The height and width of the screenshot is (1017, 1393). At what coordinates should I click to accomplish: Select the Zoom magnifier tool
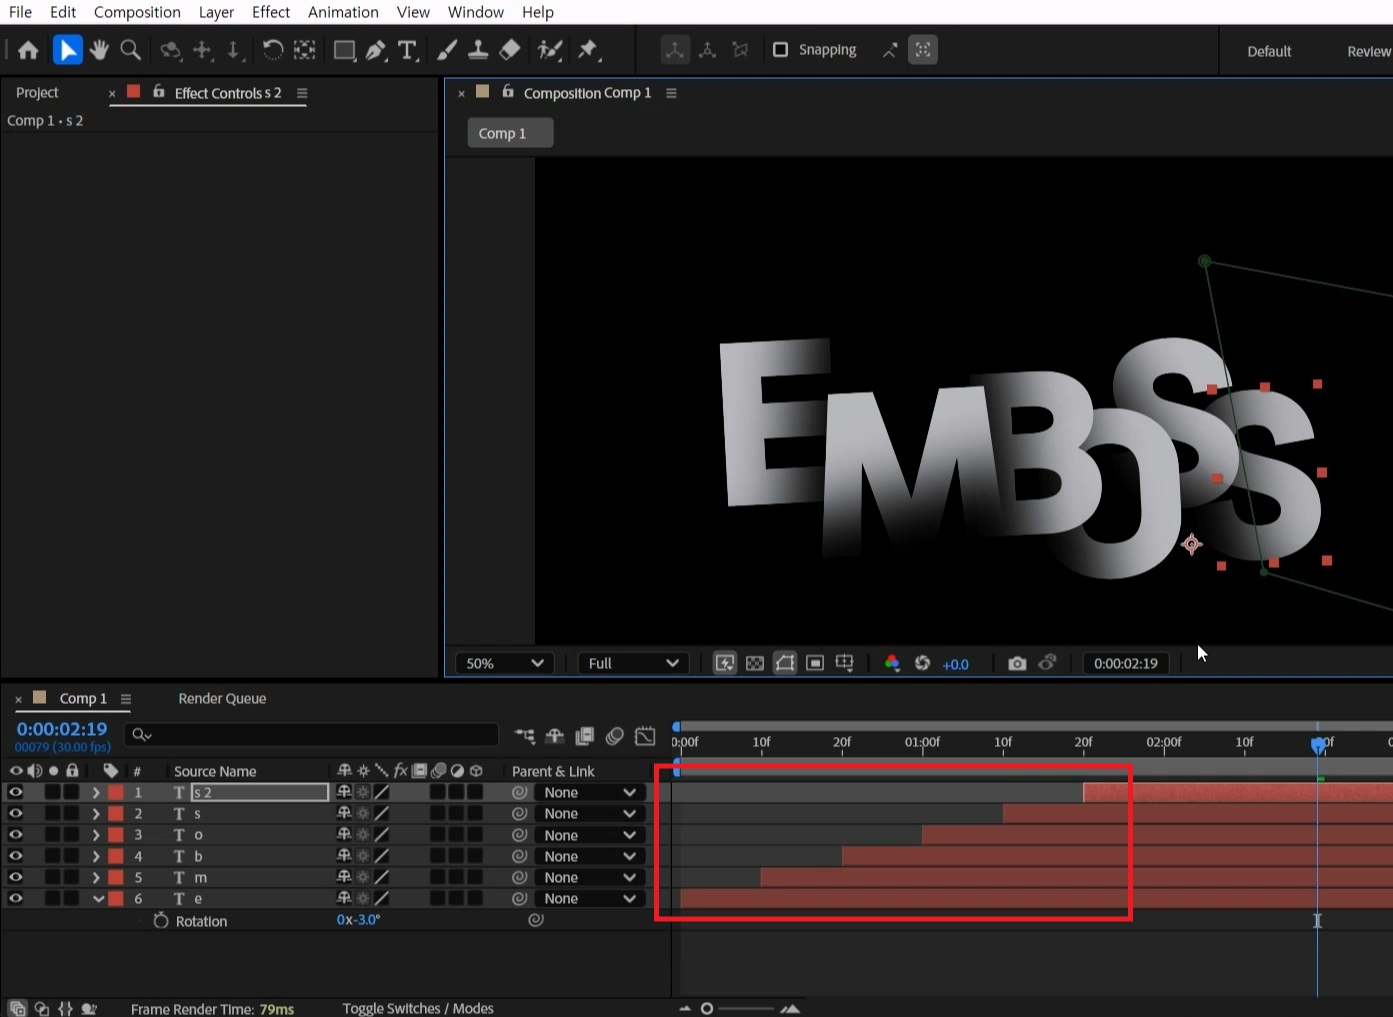pyautogui.click(x=130, y=50)
